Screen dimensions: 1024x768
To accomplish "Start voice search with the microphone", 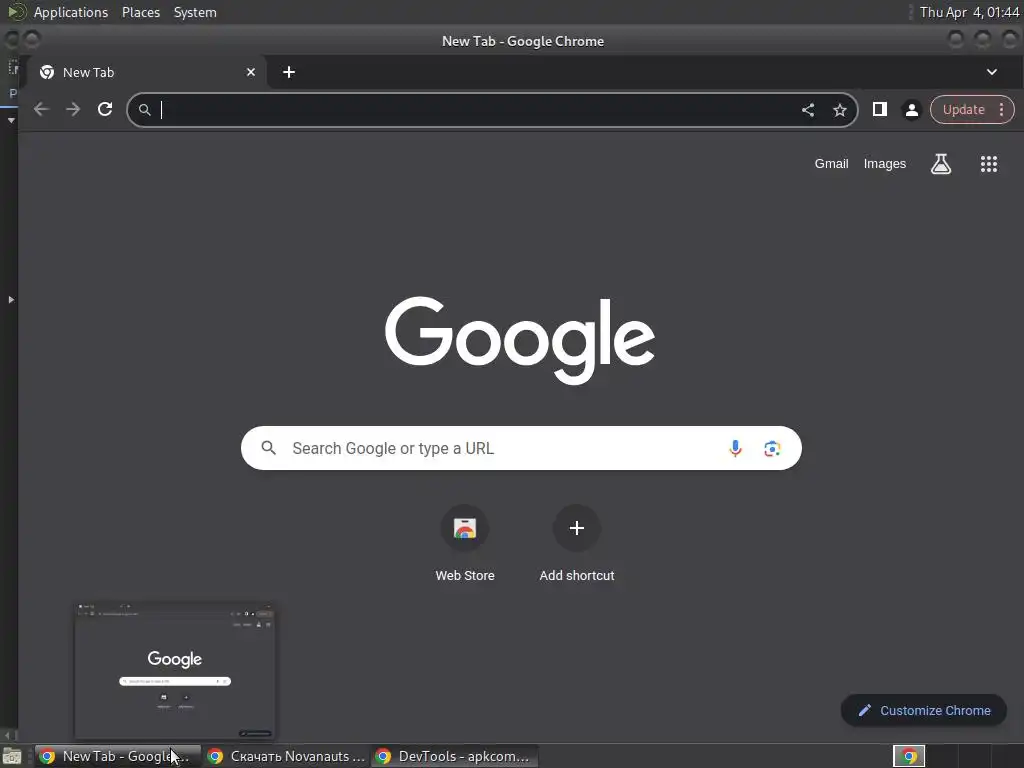I will click(x=735, y=449).
